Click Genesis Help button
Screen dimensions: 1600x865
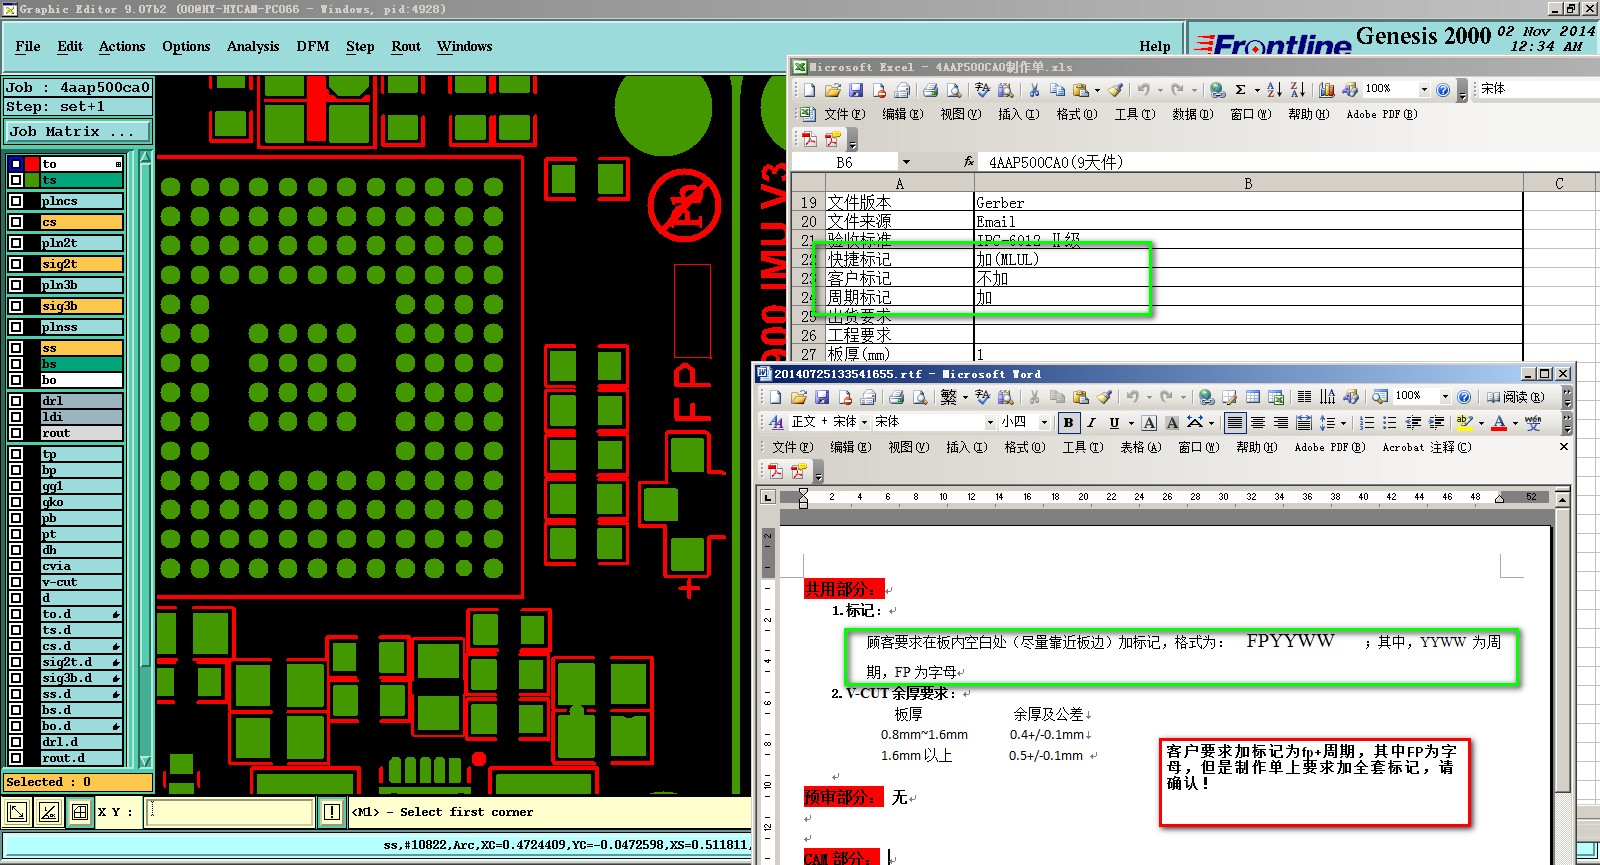1155,46
